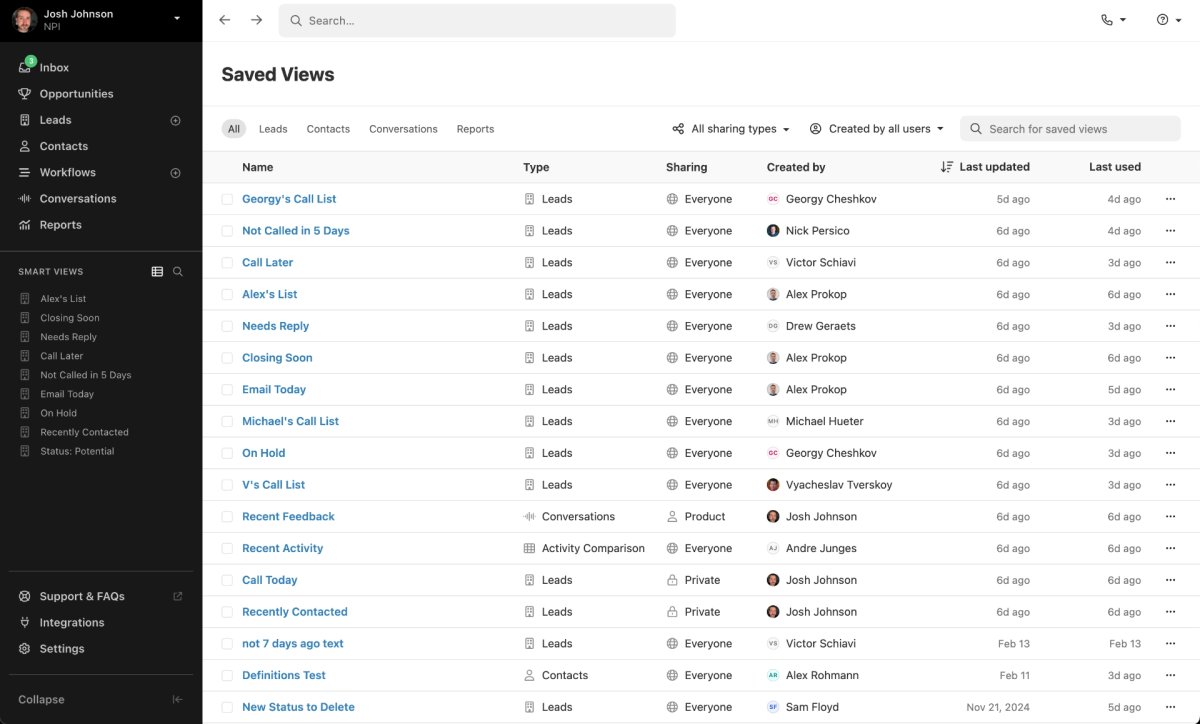Open the not 7 days ago text view
Image resolution: width=1200 pixels, height=724 pixels.
(293, 644)
